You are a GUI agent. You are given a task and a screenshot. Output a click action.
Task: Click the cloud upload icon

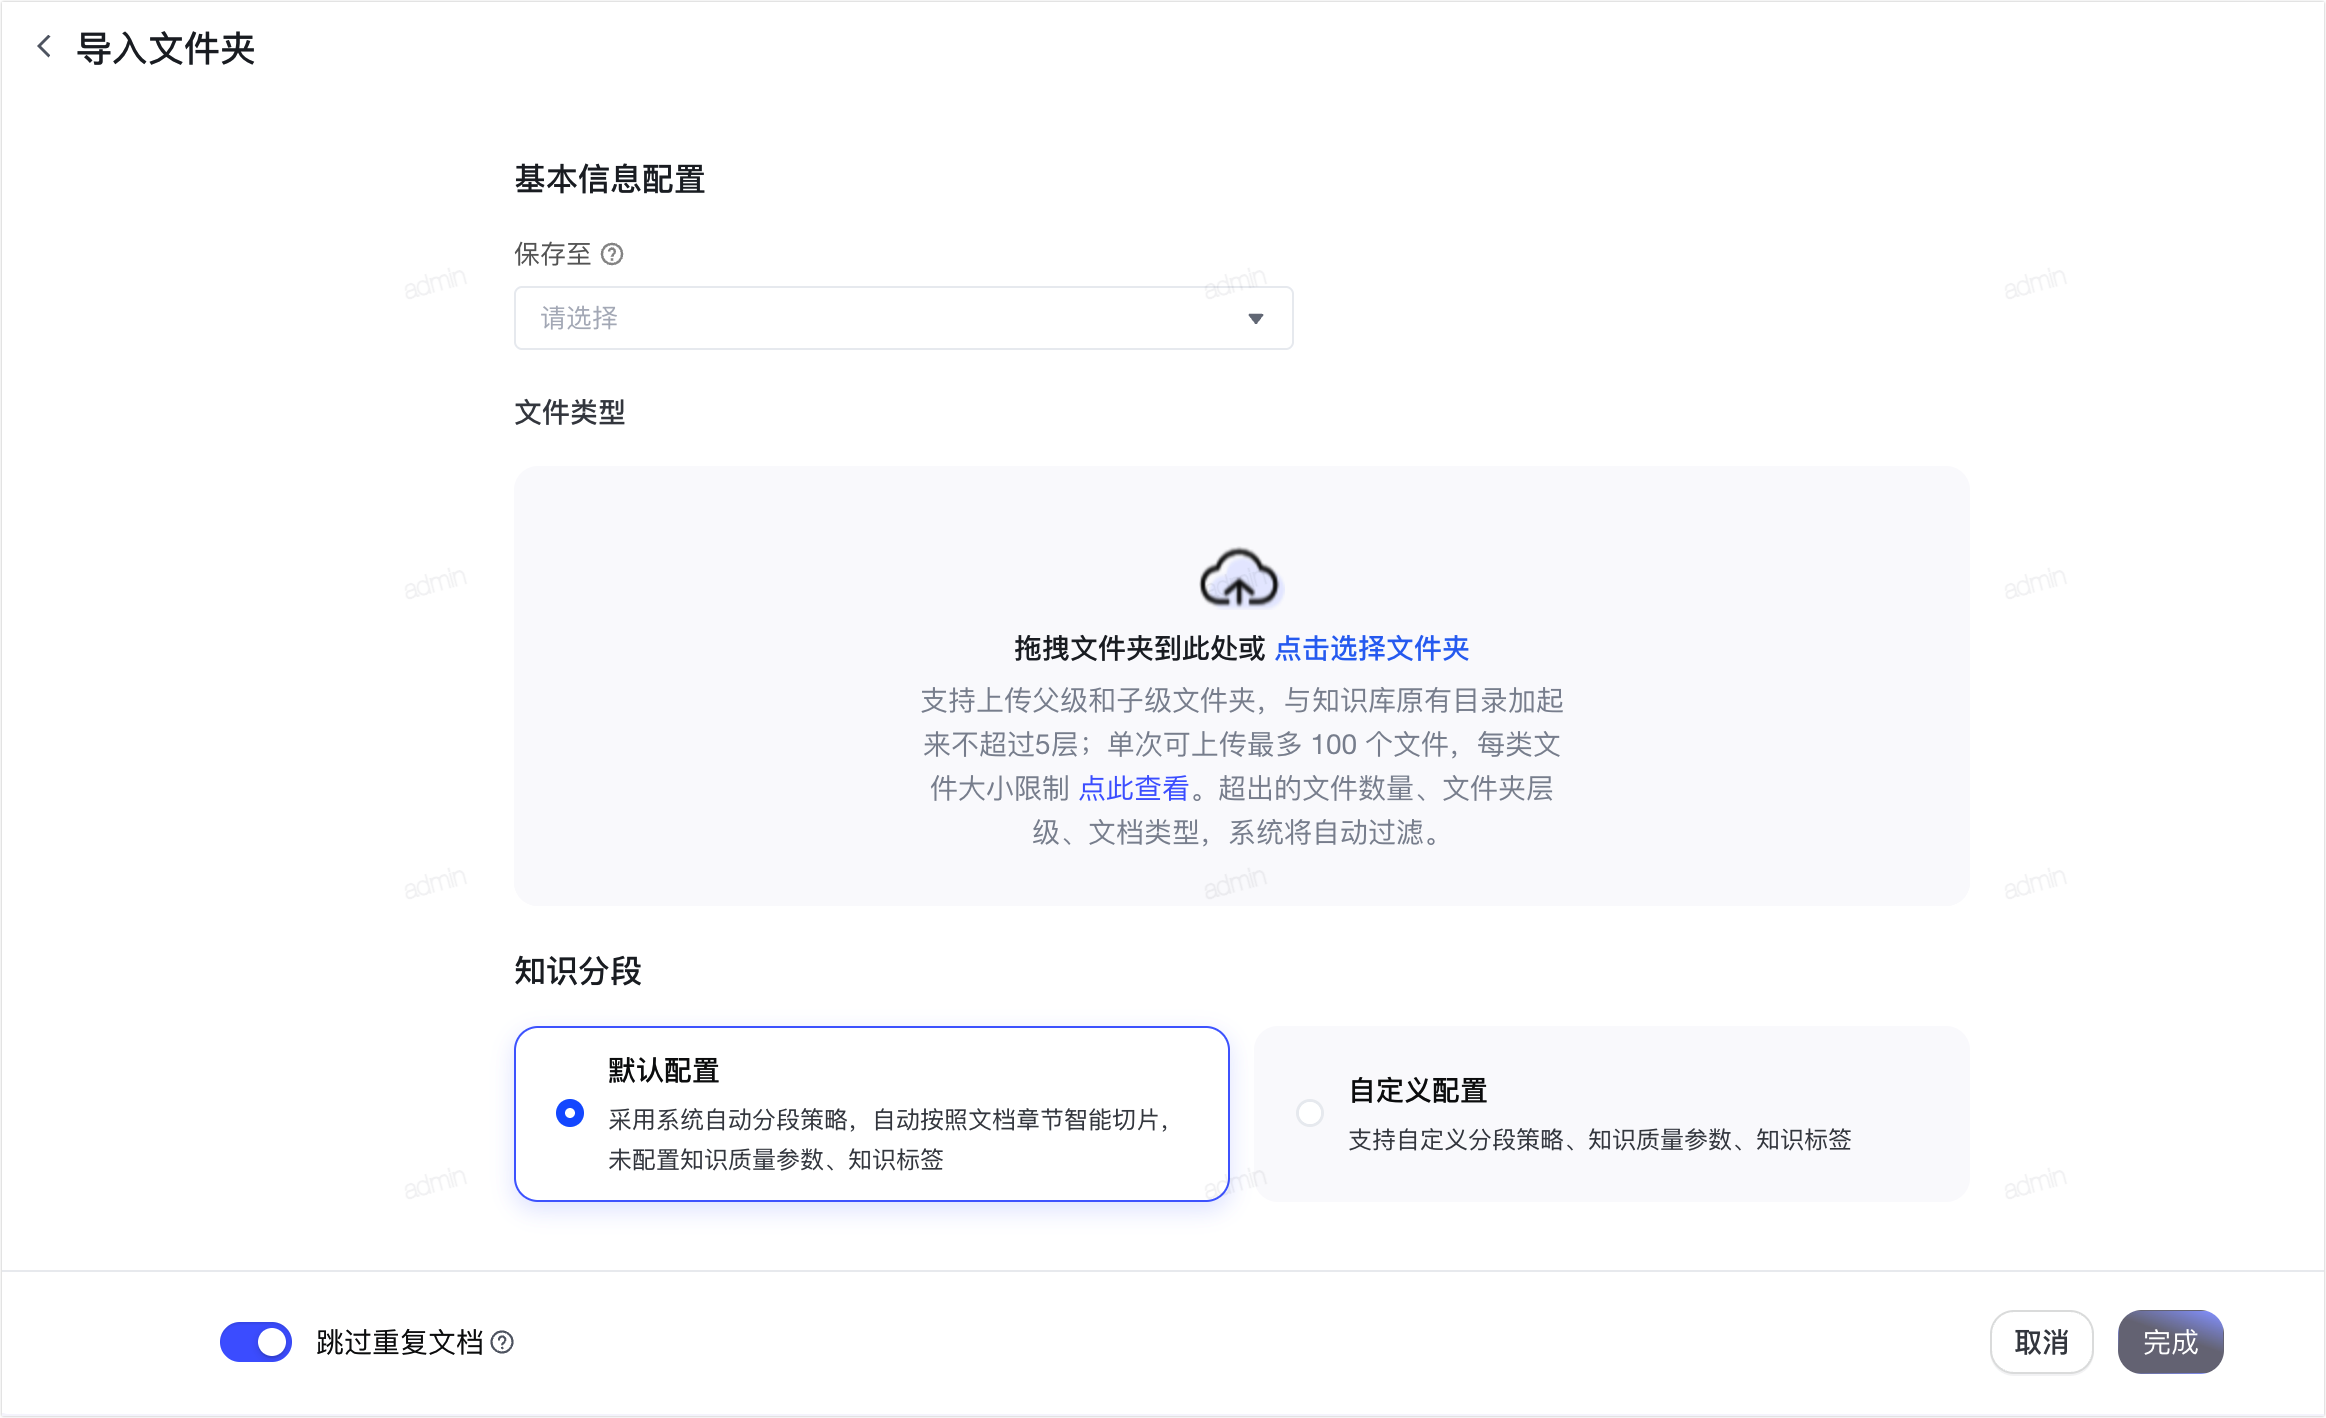1239,577
